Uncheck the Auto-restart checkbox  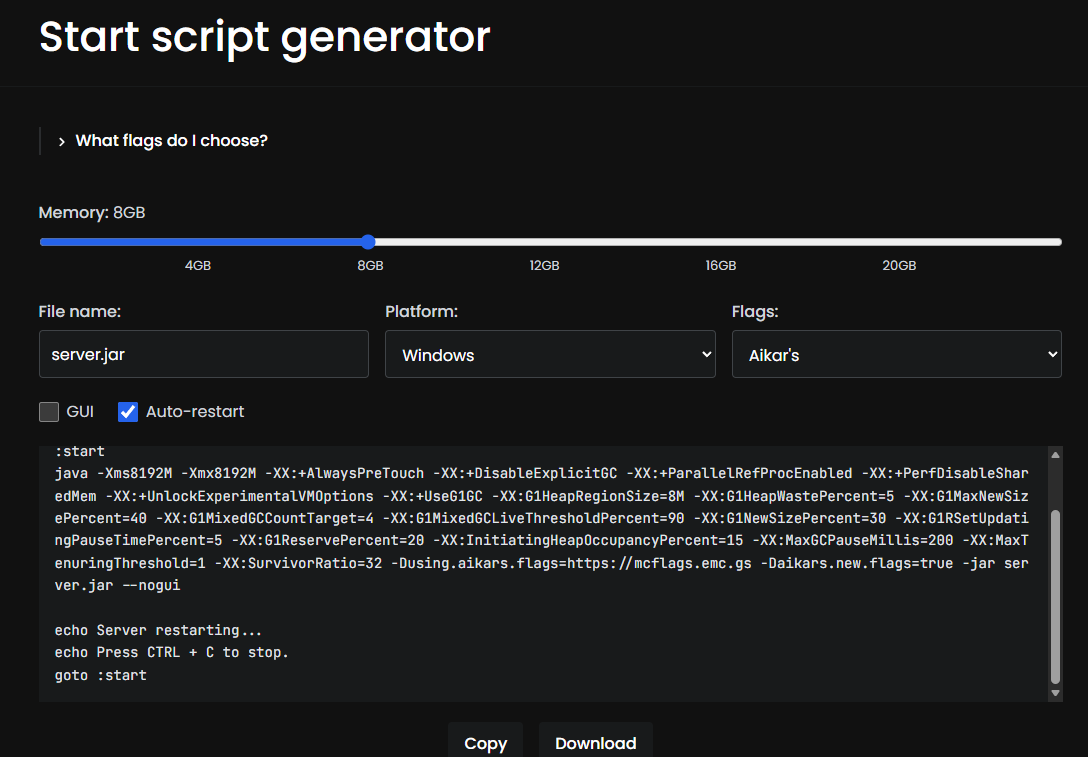(x=128, y=412)
